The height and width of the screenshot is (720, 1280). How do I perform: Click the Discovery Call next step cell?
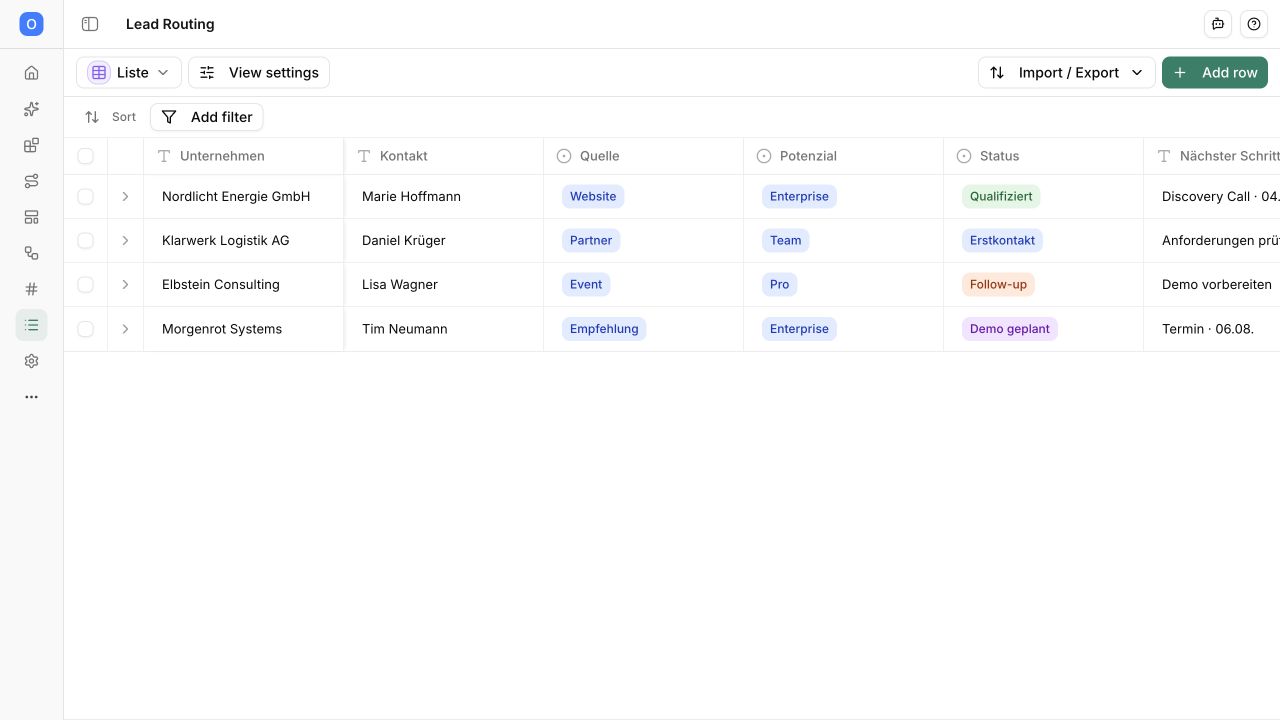pos(1212,197)
